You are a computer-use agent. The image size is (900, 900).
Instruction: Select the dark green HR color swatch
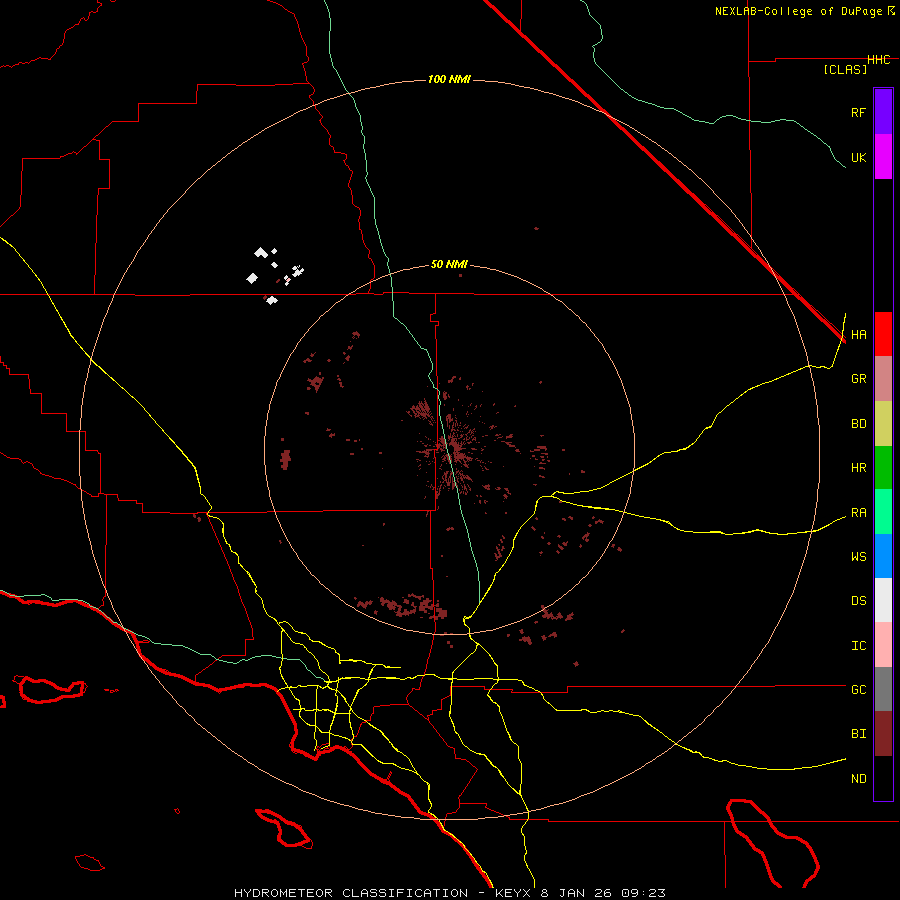tap(883, 467)
